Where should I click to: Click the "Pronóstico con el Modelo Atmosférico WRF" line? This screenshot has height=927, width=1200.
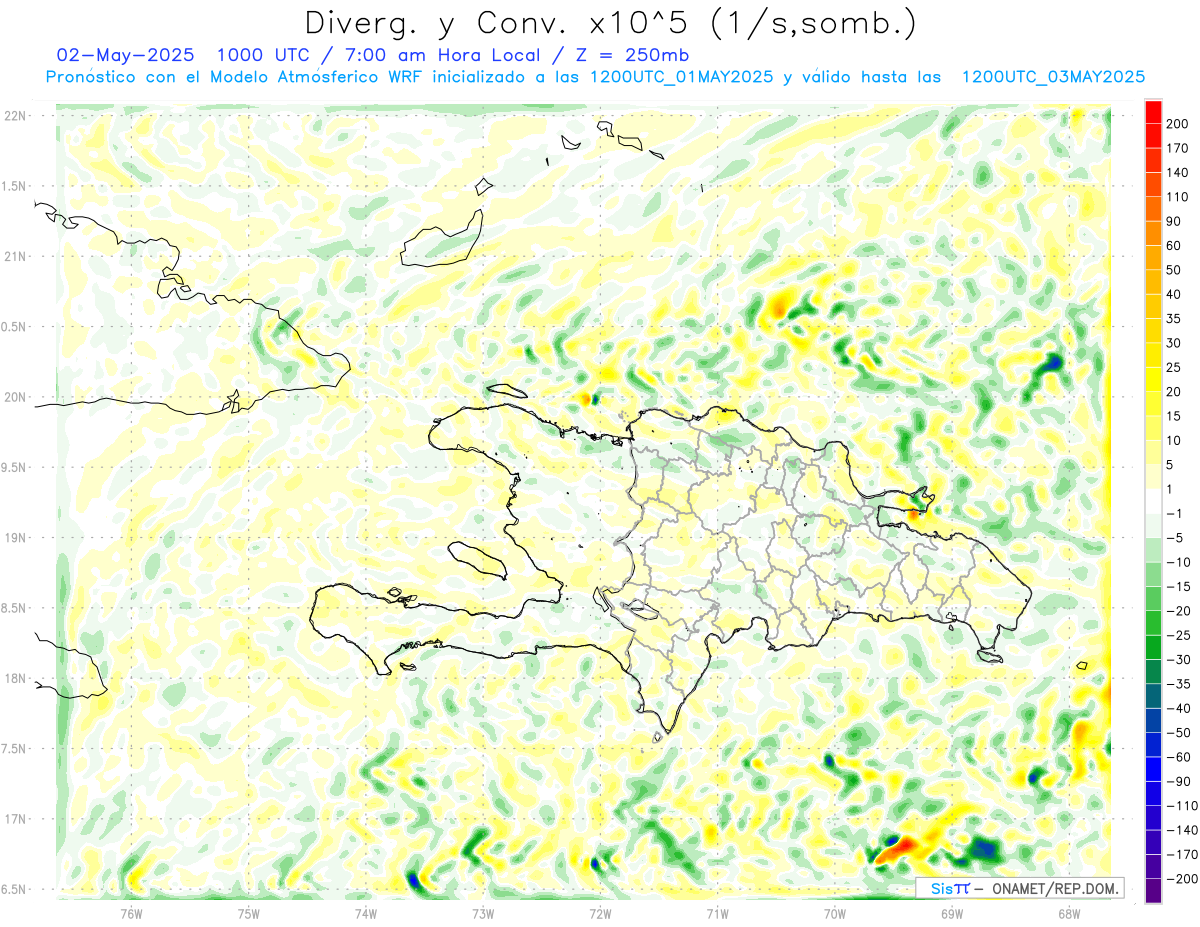click(x=234, y=77)
